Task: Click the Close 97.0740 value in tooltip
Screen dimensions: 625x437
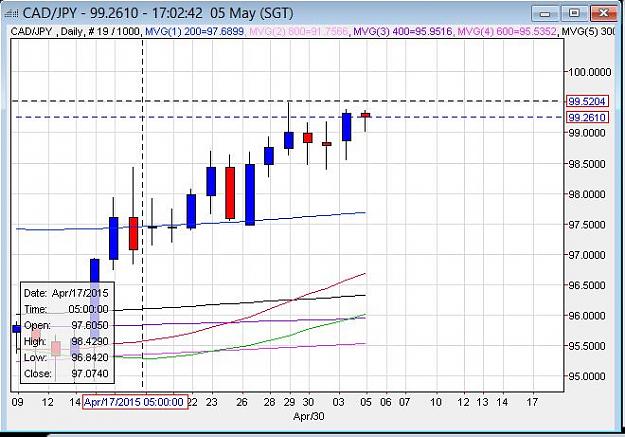Action: [90, 374]
